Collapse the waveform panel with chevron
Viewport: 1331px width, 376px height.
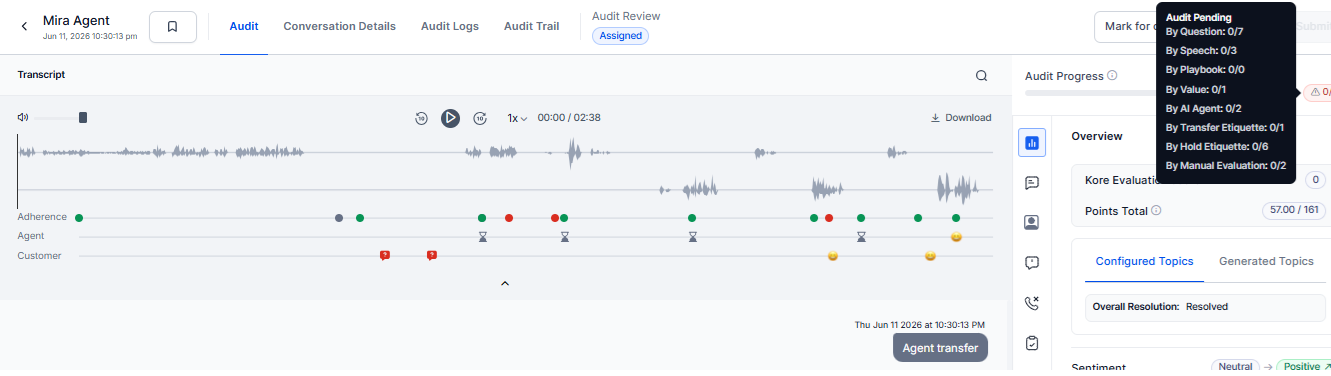click(505, 284)
